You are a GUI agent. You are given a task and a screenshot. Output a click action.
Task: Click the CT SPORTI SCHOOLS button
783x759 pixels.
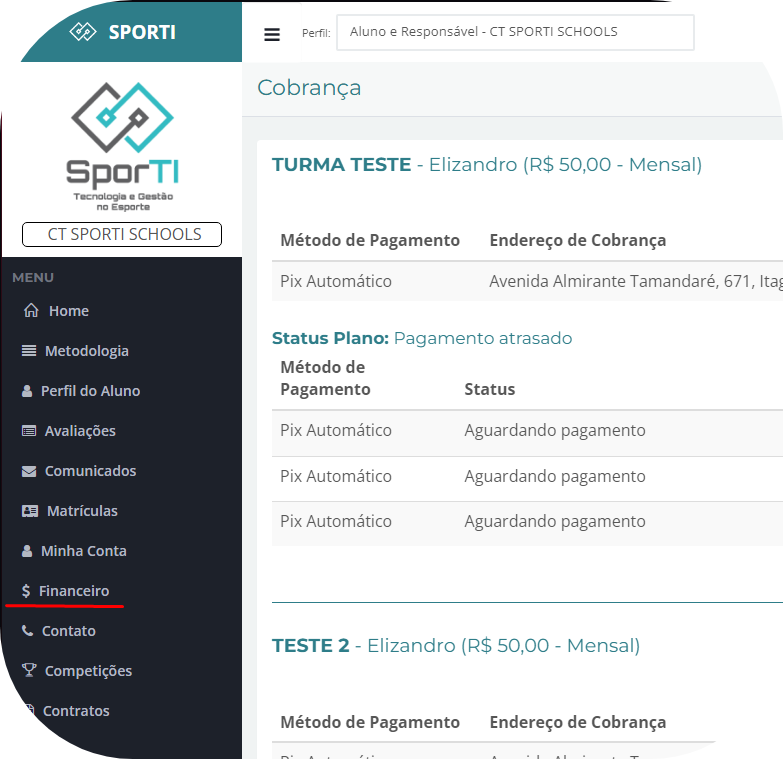pyautogui.click(x=122, y=234)
